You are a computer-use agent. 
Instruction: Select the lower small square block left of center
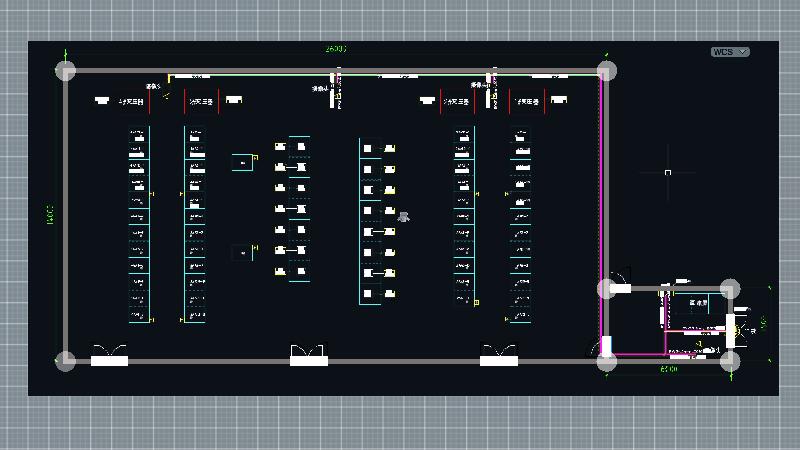pyautogui.click(x=241, y=253)
